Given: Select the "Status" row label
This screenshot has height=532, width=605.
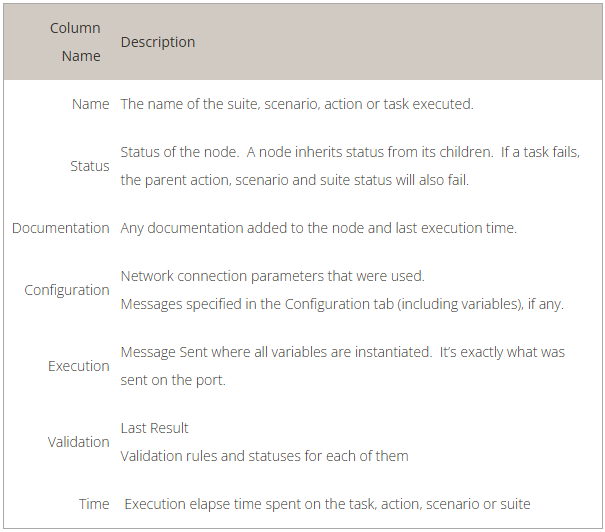Looking at the screenshot, I should (90, 166).
